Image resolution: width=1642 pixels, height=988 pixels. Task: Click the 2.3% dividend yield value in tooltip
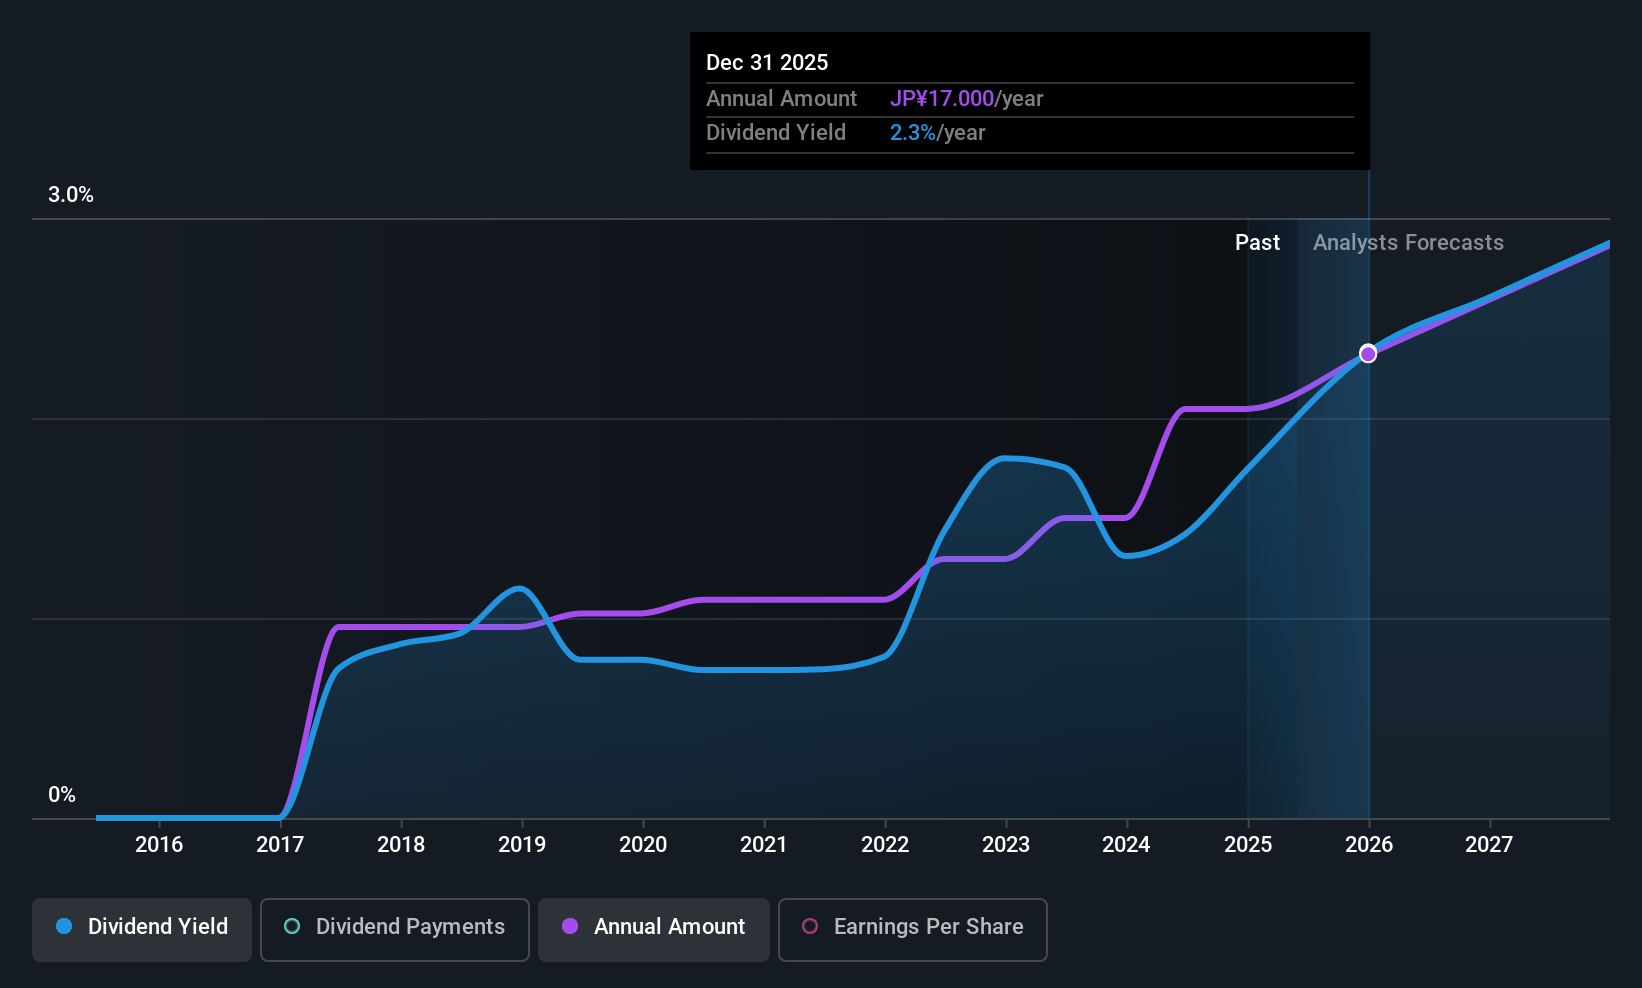[x=913, y=133]
